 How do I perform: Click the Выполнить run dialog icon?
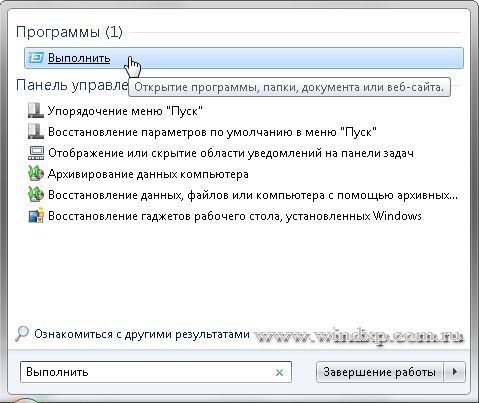pyautogui.click(x=36, y=58)
